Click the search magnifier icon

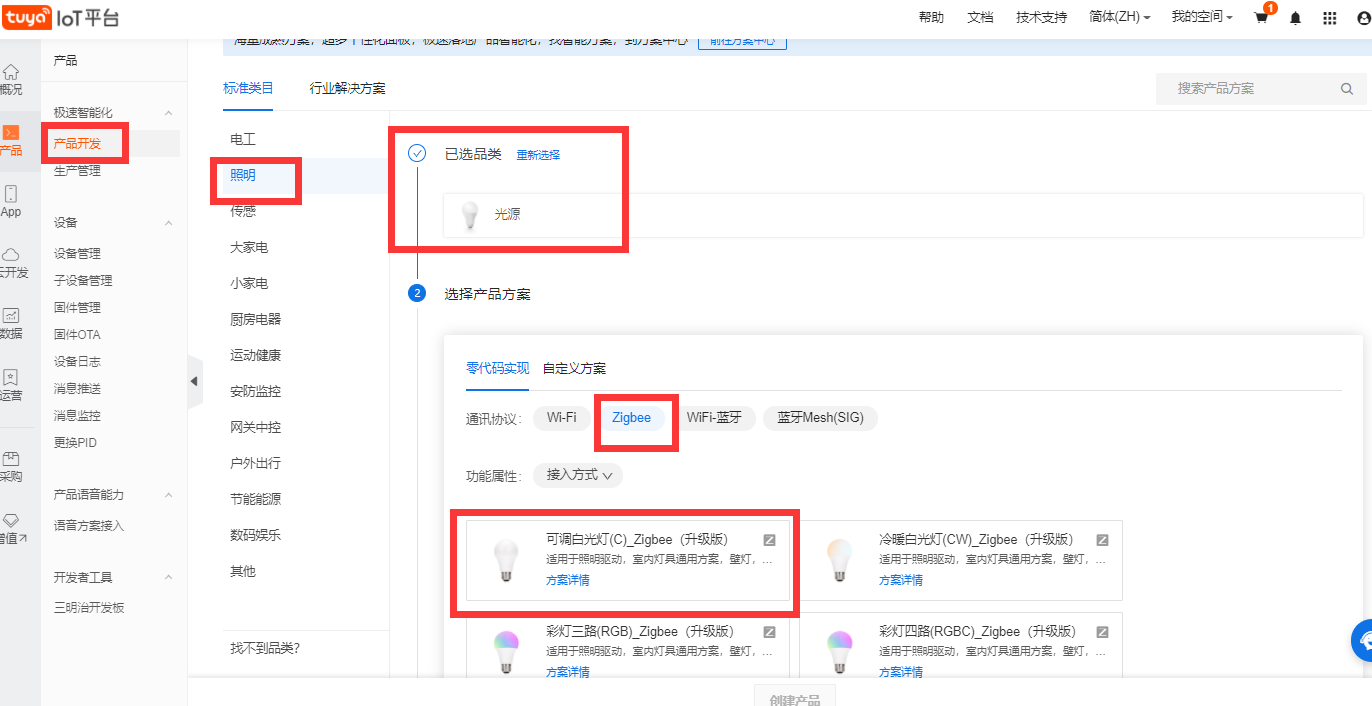tap(1346, 89)
